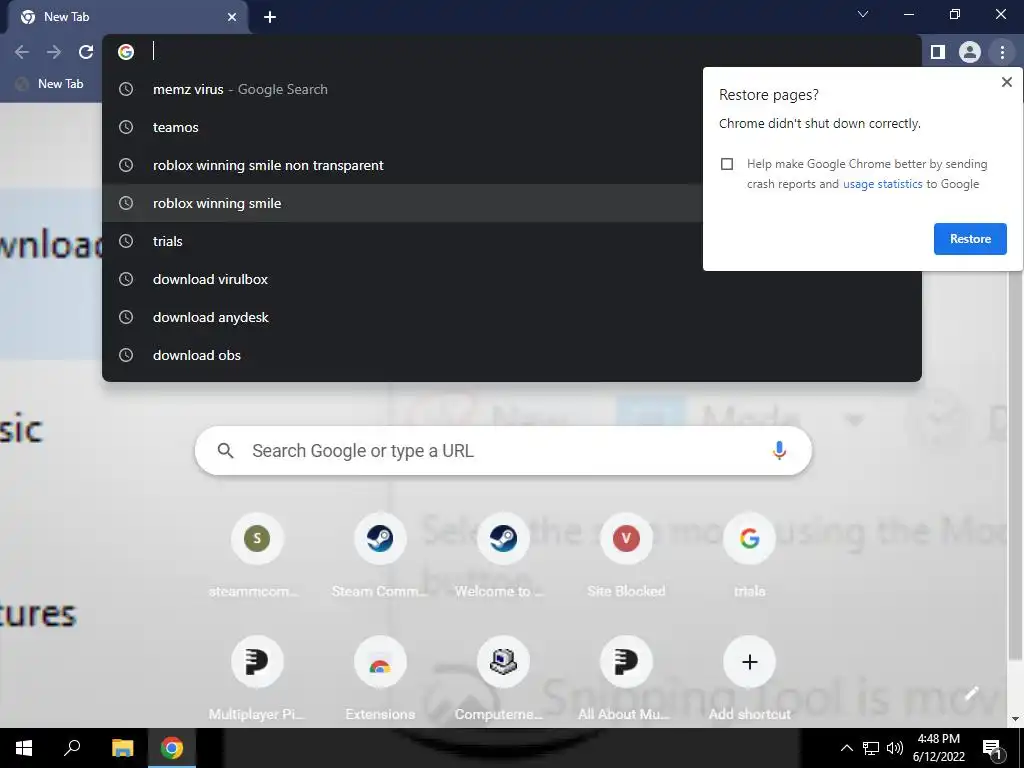The image size is (1024, 768).
Task: Click the Google logo in the address bar
Action: tap(126, 52)
